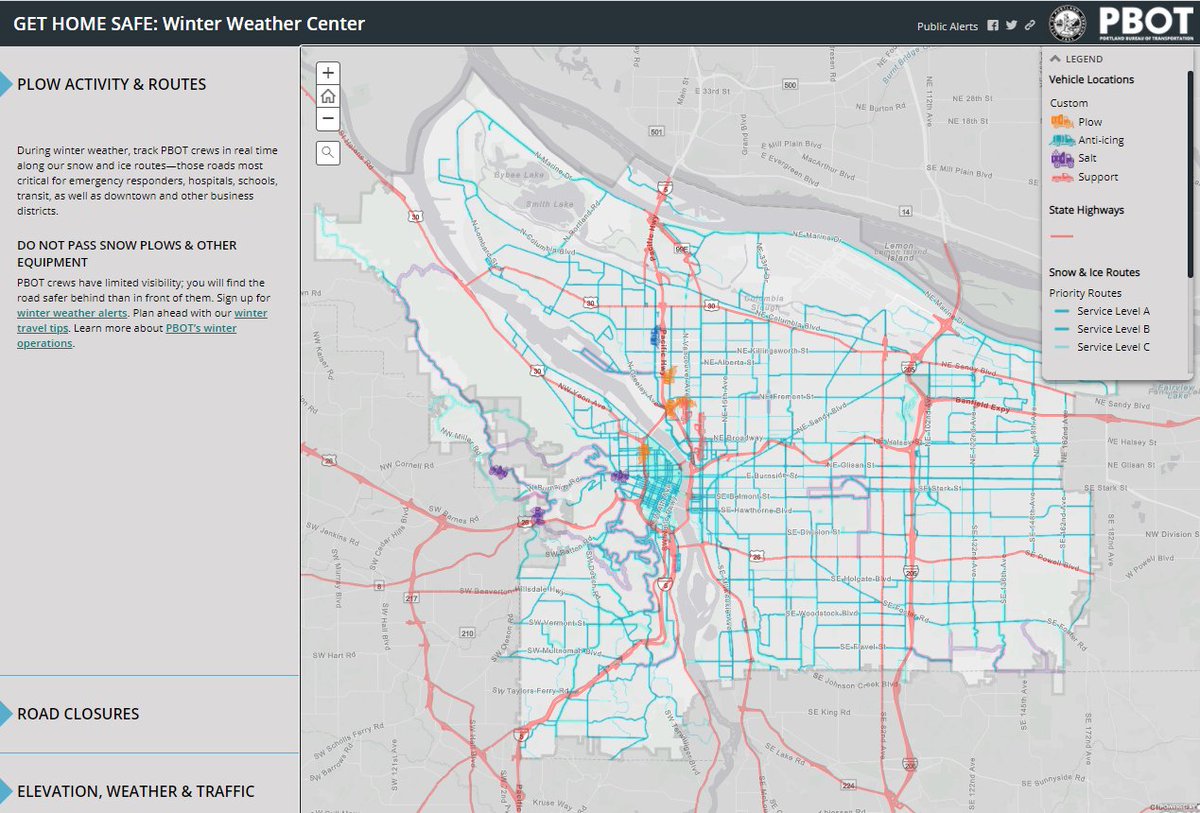Click the Support vehicle icon in legend
1200x813 pixels.
click(x=1062, y=176)
